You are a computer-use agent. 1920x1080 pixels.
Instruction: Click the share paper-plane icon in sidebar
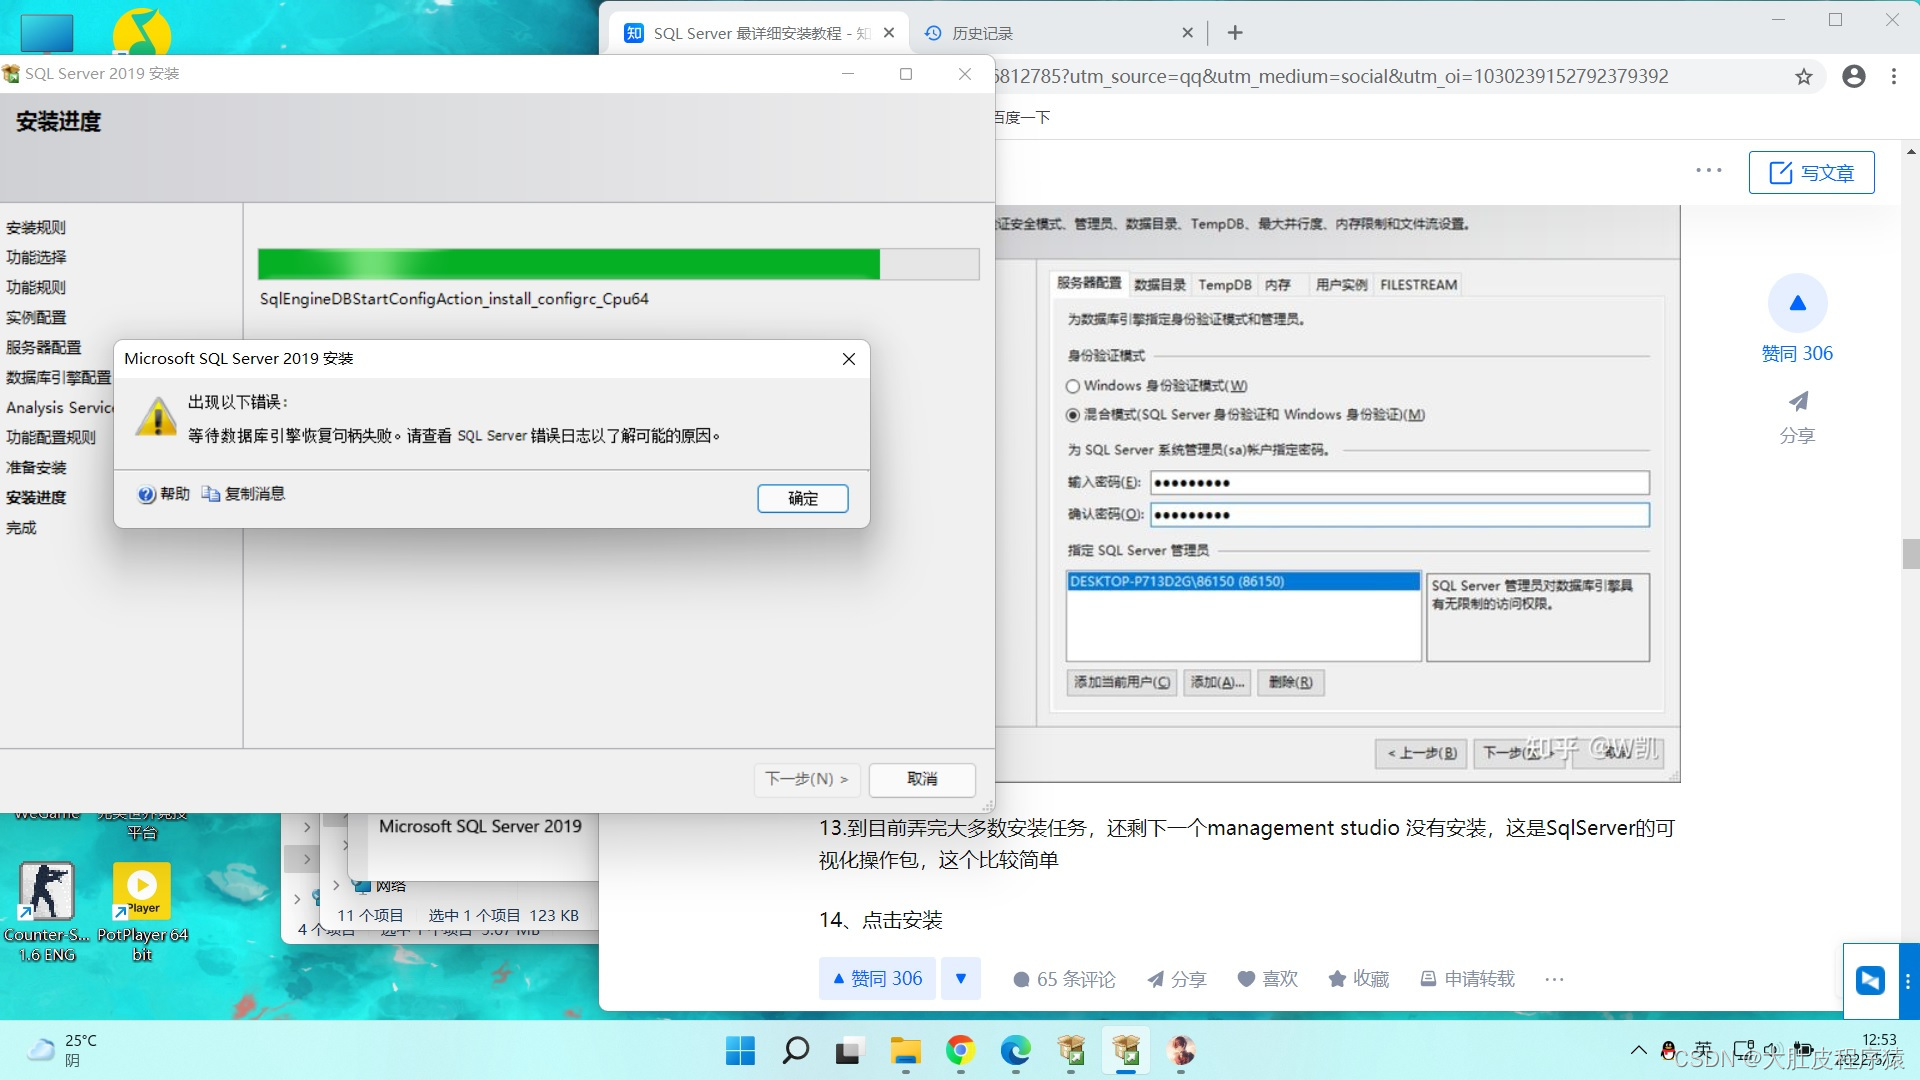point(1797,402)
